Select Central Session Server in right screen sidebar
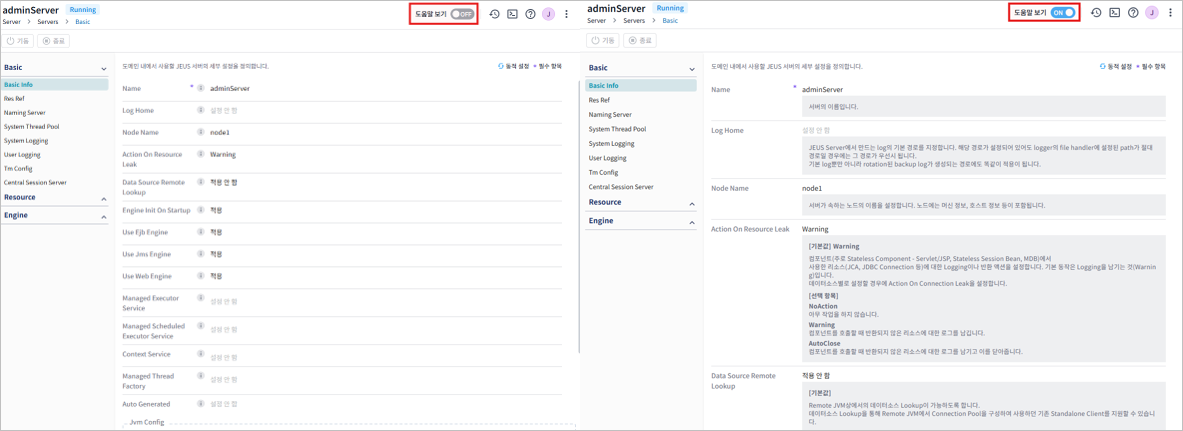1183x431 pixels. coord(621,187)
